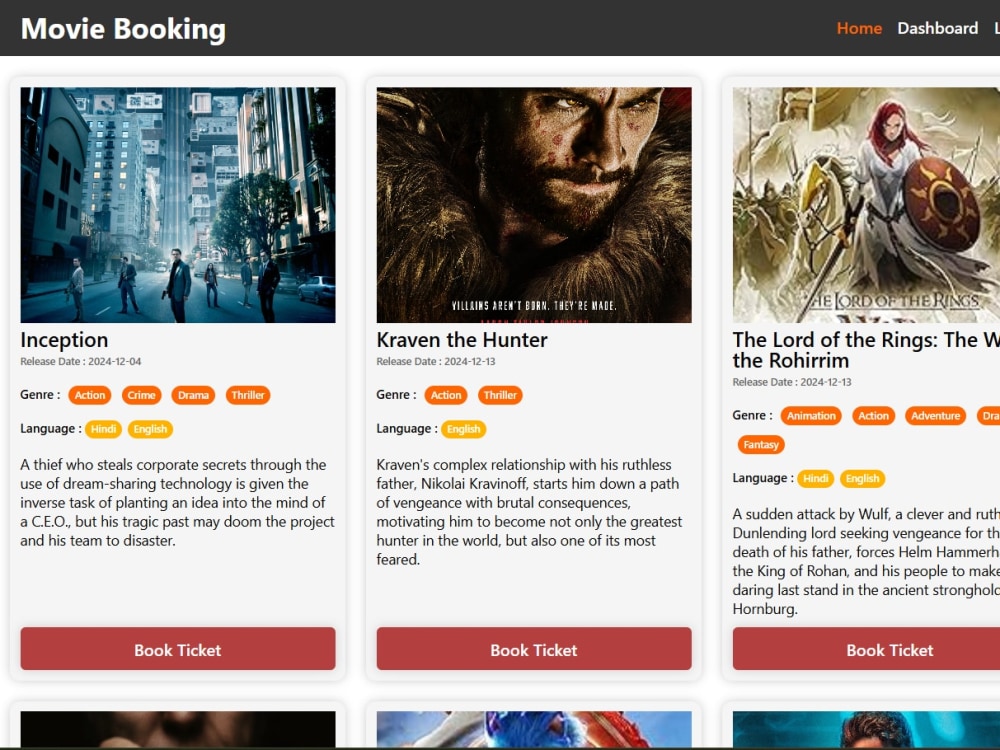Viewport: 1000px width, 750px height.
Task: Click Lord of the Rings' English tag
Action: (862, 478)
